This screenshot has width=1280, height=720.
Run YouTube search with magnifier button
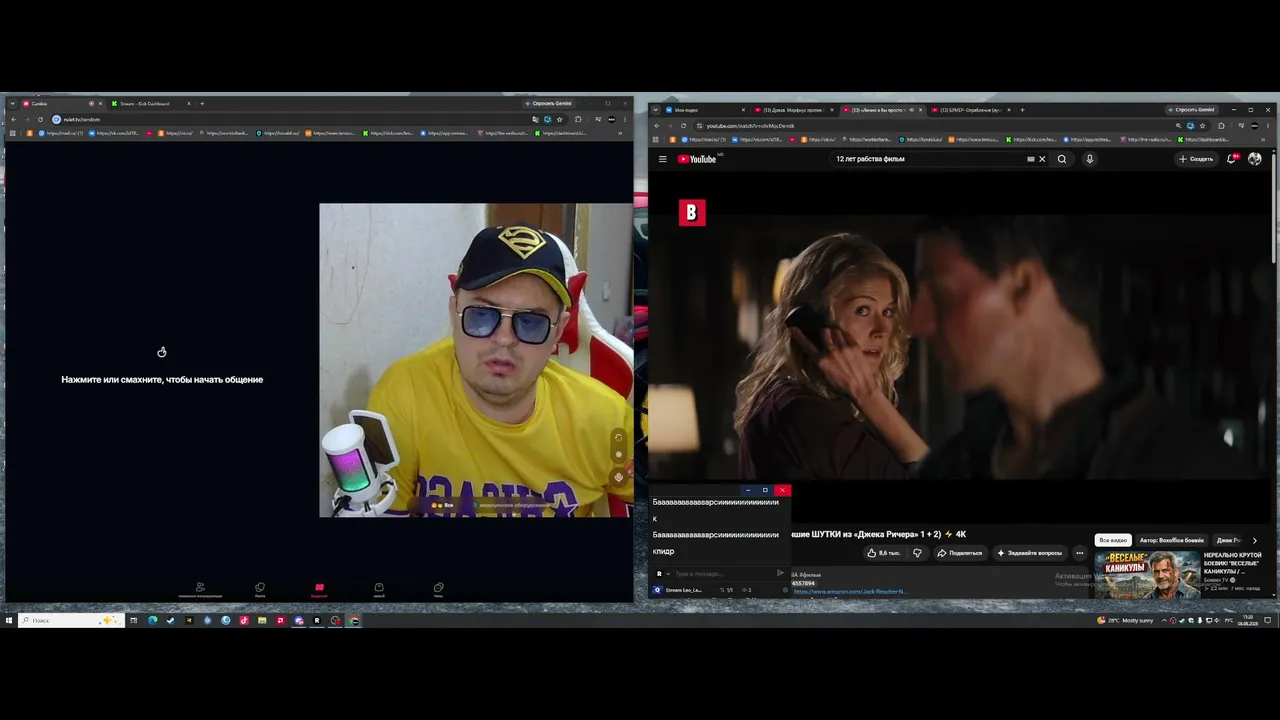pyautogui.click(x=1062, y=159)
